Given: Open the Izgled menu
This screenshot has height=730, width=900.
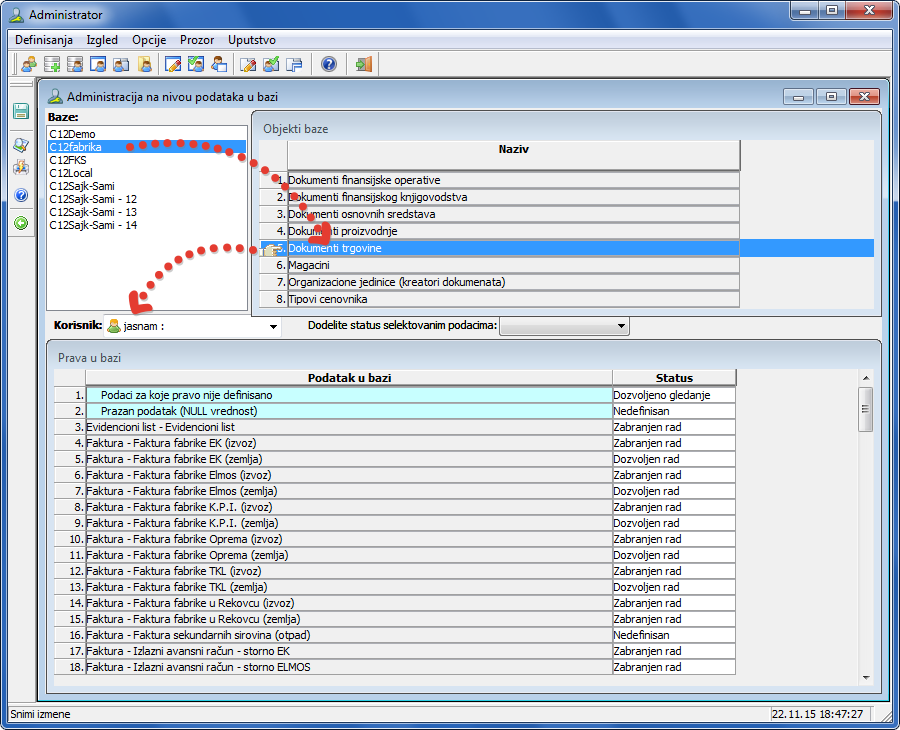Looking at the screenshot, I should coord(102,40).
